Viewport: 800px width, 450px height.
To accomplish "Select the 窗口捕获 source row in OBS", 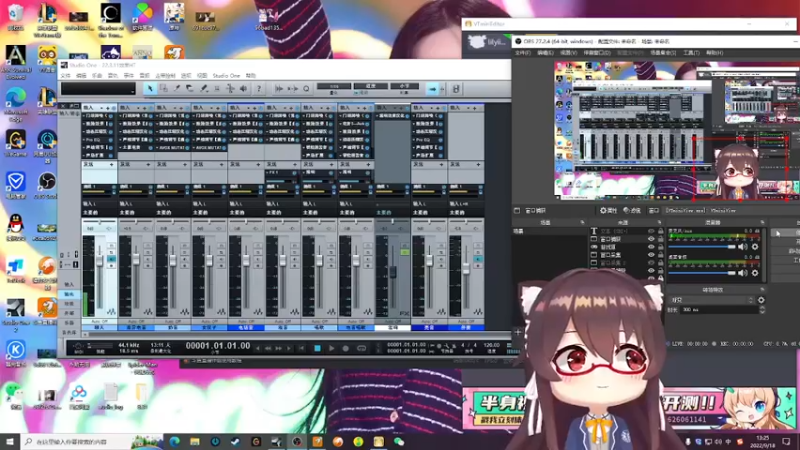I will (626, 239).
